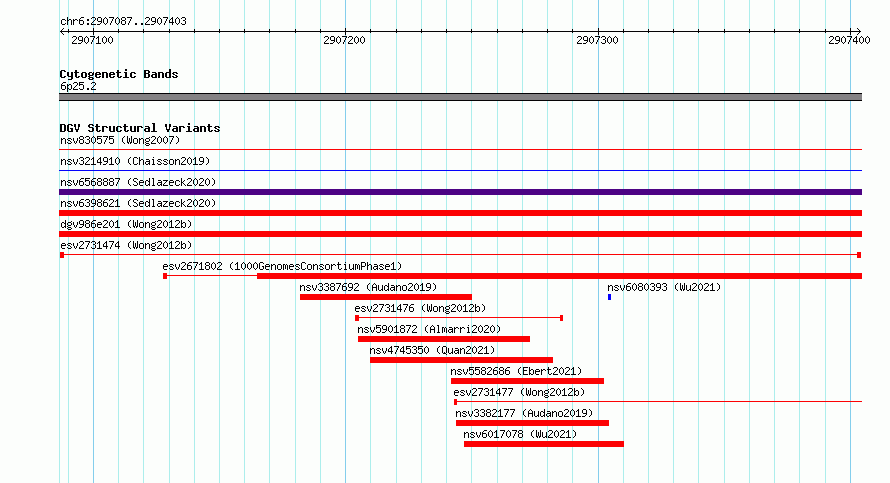Click the Cytogenetic Bands track title
Screen dimensions: 890x483
point(119,74)
